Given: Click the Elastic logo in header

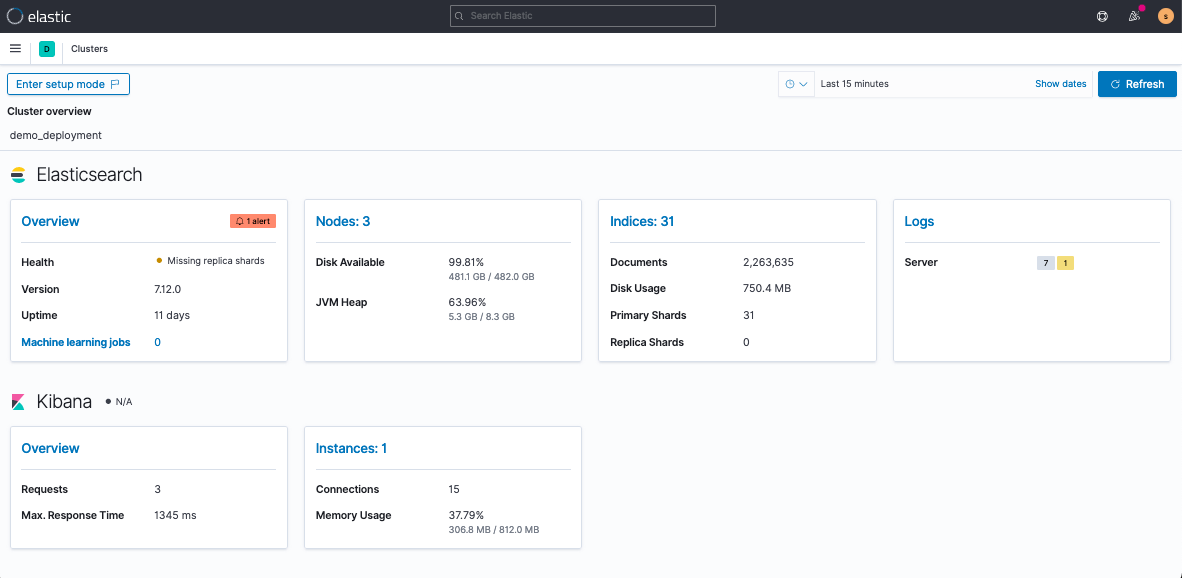Looking at the screenshot, I should (38, 16).
